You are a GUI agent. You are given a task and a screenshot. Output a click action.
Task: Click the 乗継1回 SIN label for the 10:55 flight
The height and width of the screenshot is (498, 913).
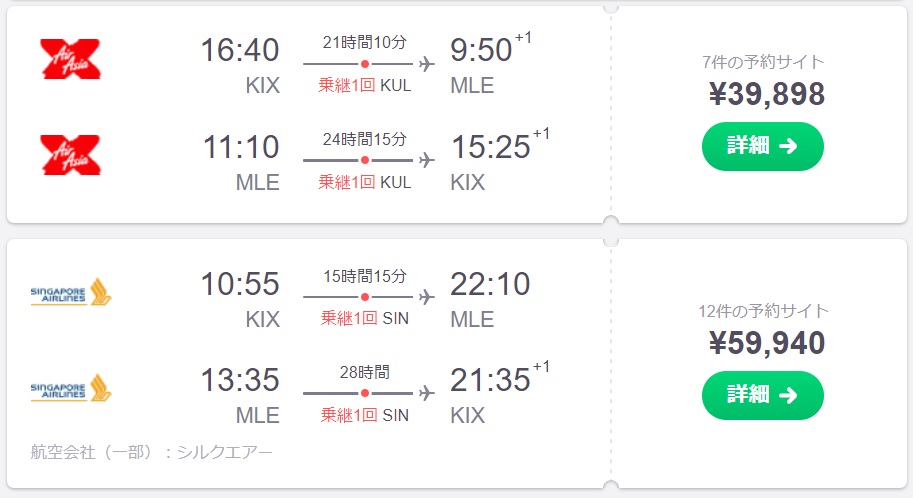pos(365,318)
